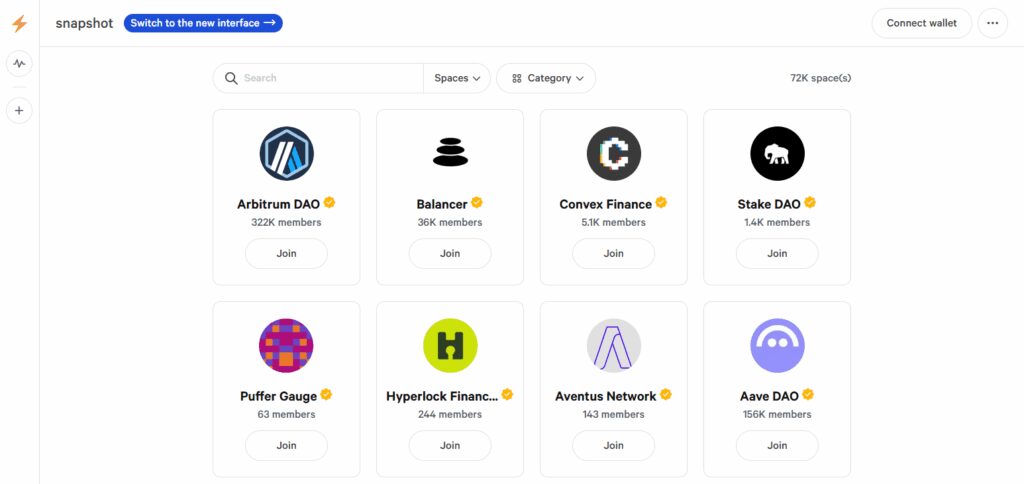The width and height of the screenshot is (1024, 484).
Task: Click the Stake DAO elephant logo
Action: point(777,153)
